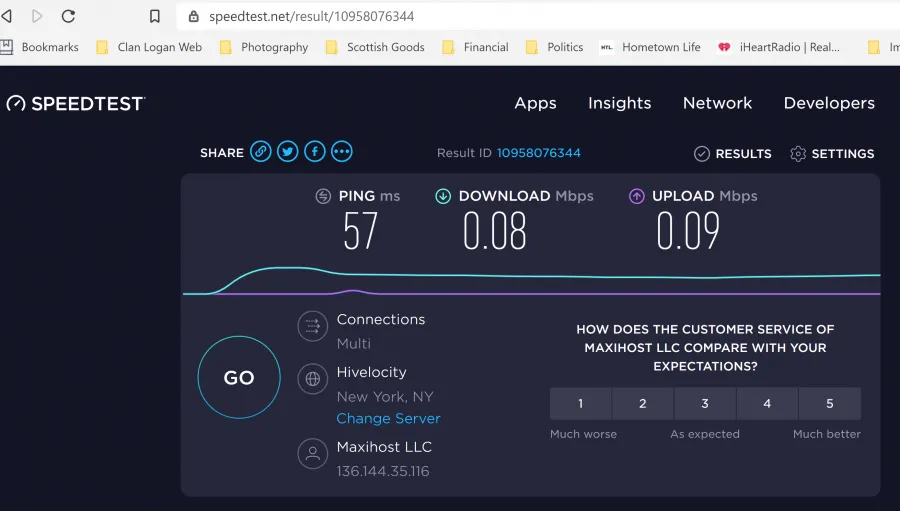This screenshot has width=900, height=511.
Task: Open the Apps menu
Action: [535, 103]
